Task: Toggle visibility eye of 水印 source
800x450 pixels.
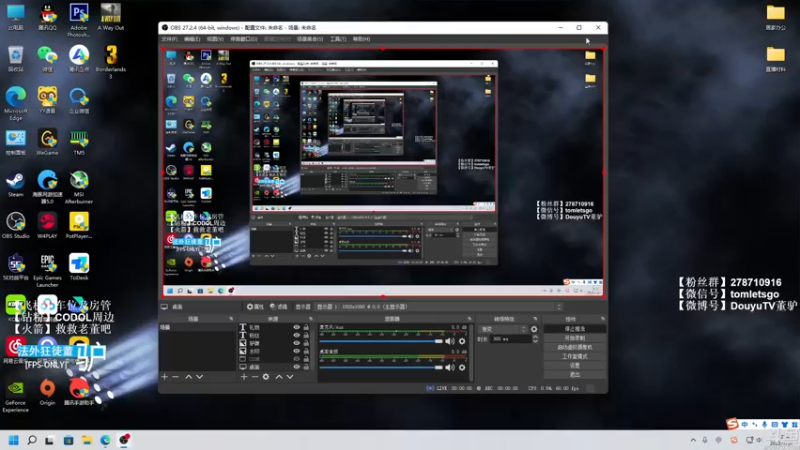Action: 296,351
